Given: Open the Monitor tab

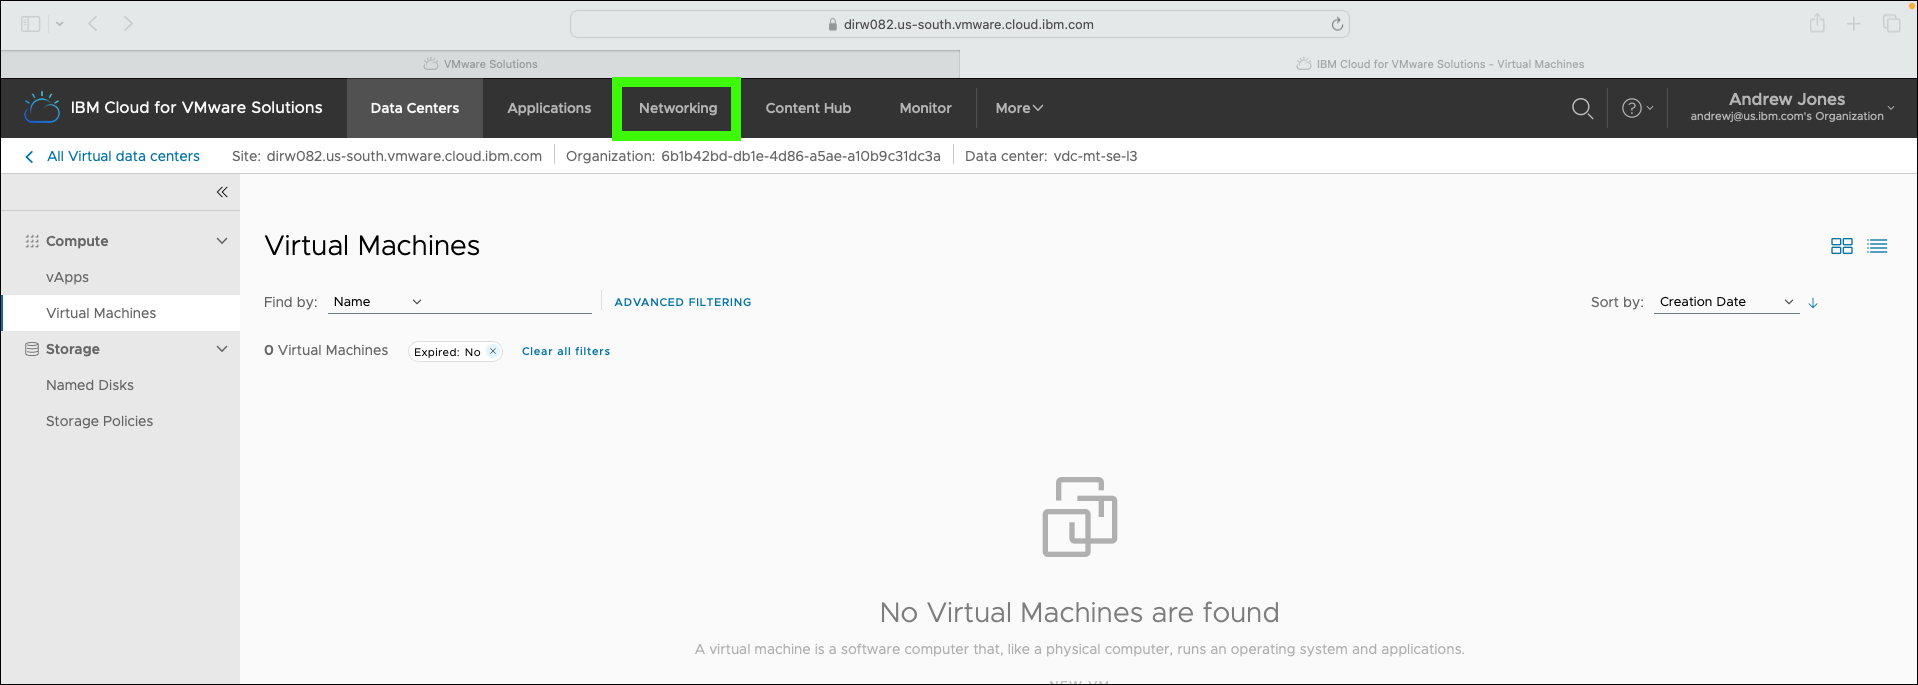Looking at the screenshot, I should 925,108.
